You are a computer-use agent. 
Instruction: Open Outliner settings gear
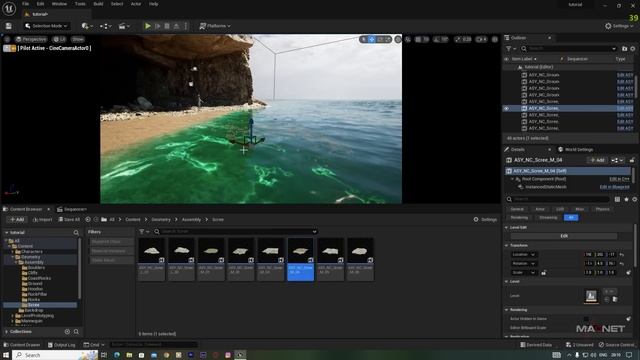pyautogui.click(x=633, y=49)
